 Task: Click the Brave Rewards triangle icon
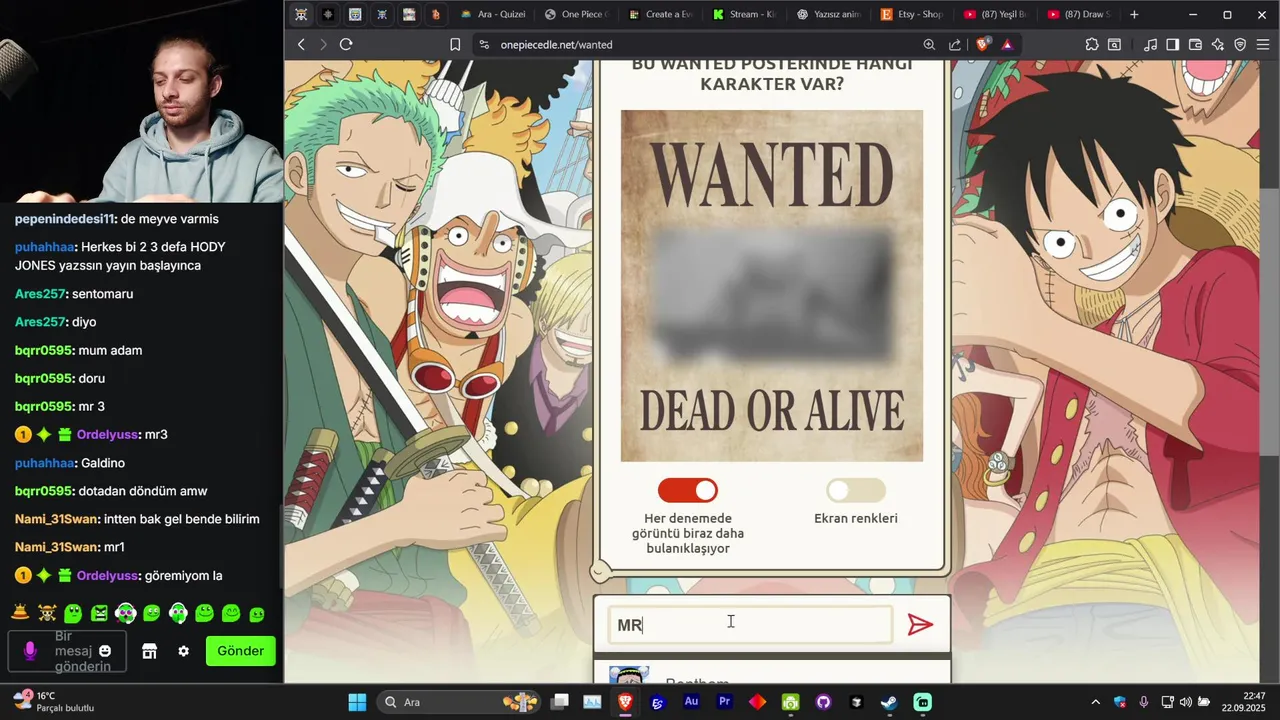coord(1007,44)
